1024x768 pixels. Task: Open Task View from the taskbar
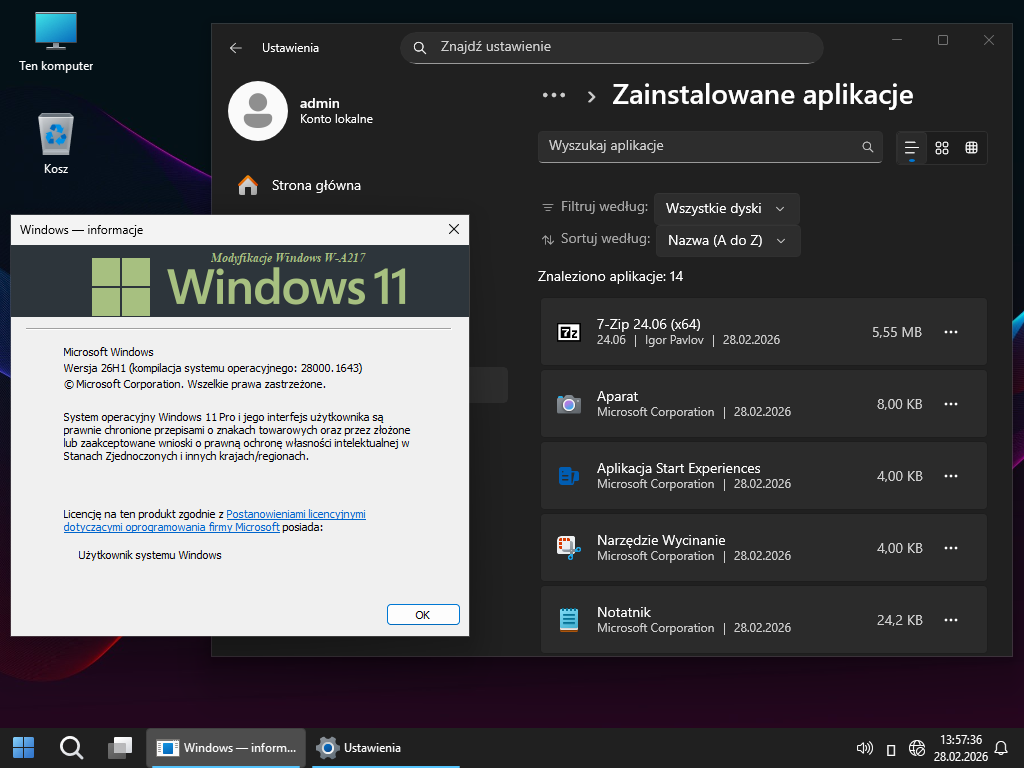[121, 747]
